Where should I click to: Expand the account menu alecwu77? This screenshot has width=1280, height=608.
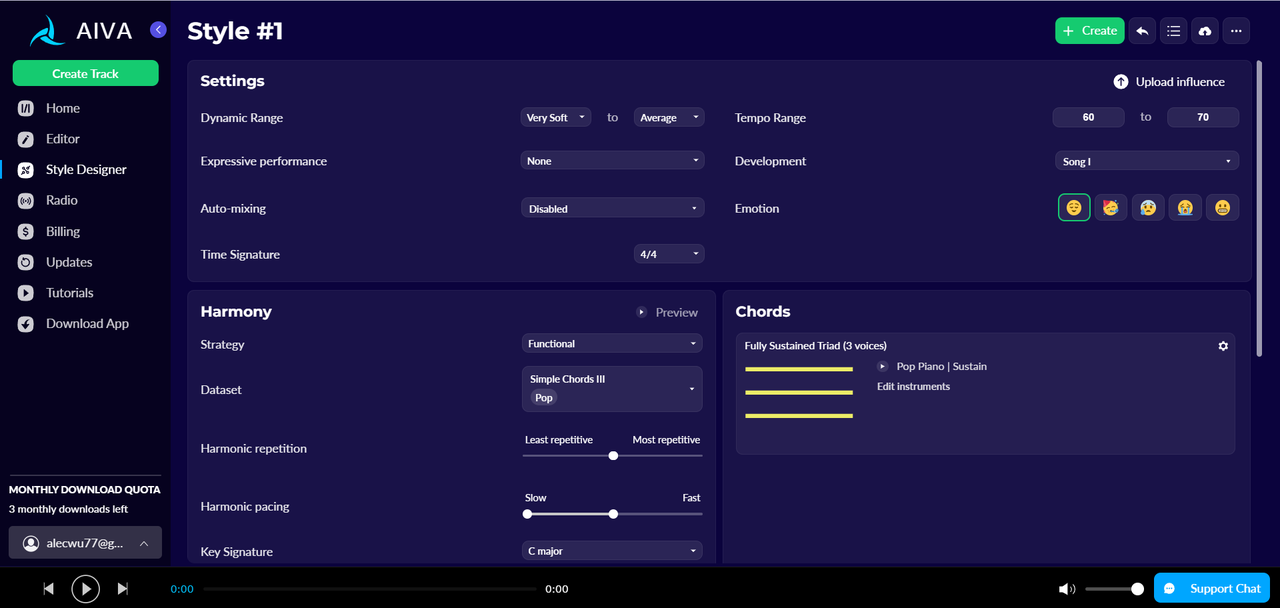[85, 543]
